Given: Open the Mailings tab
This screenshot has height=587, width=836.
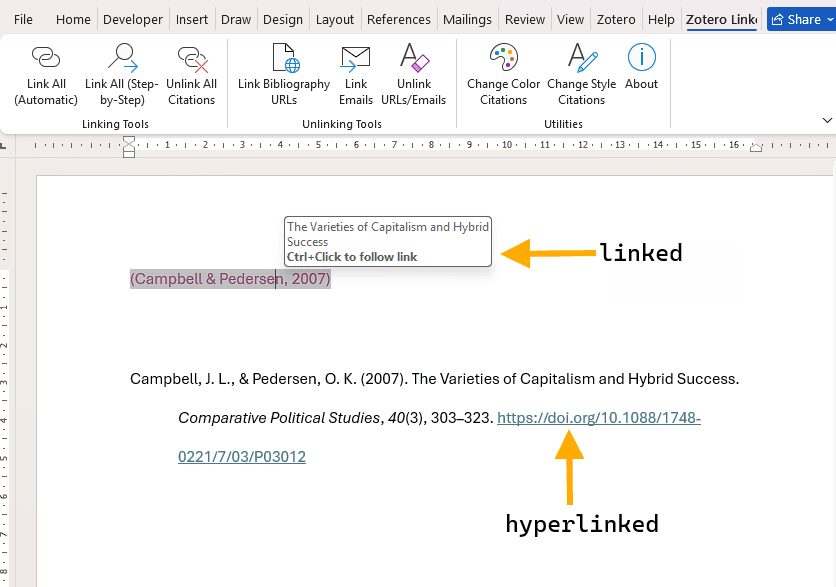Looking at the screenshot, I should point(467,19).
